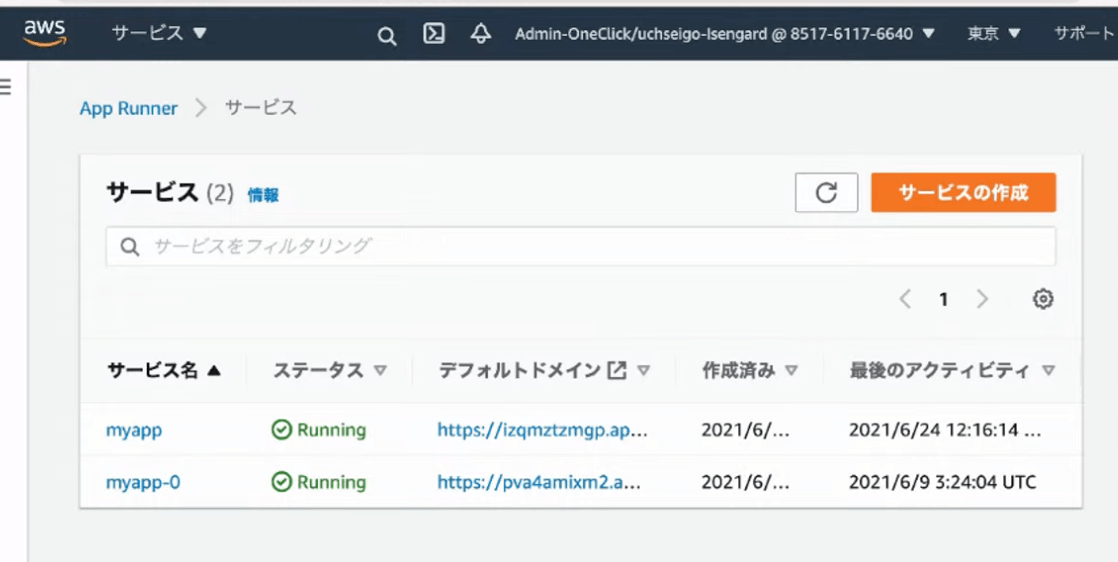The height and width of the screenshot is (562, 1118).
Task: Go to previous page arrow
Action: pos(906,299)
